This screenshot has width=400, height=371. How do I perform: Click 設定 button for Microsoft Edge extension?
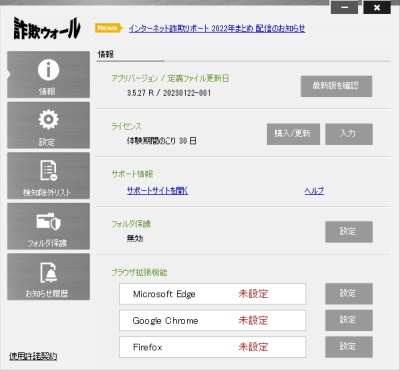[x=349, y=294]
